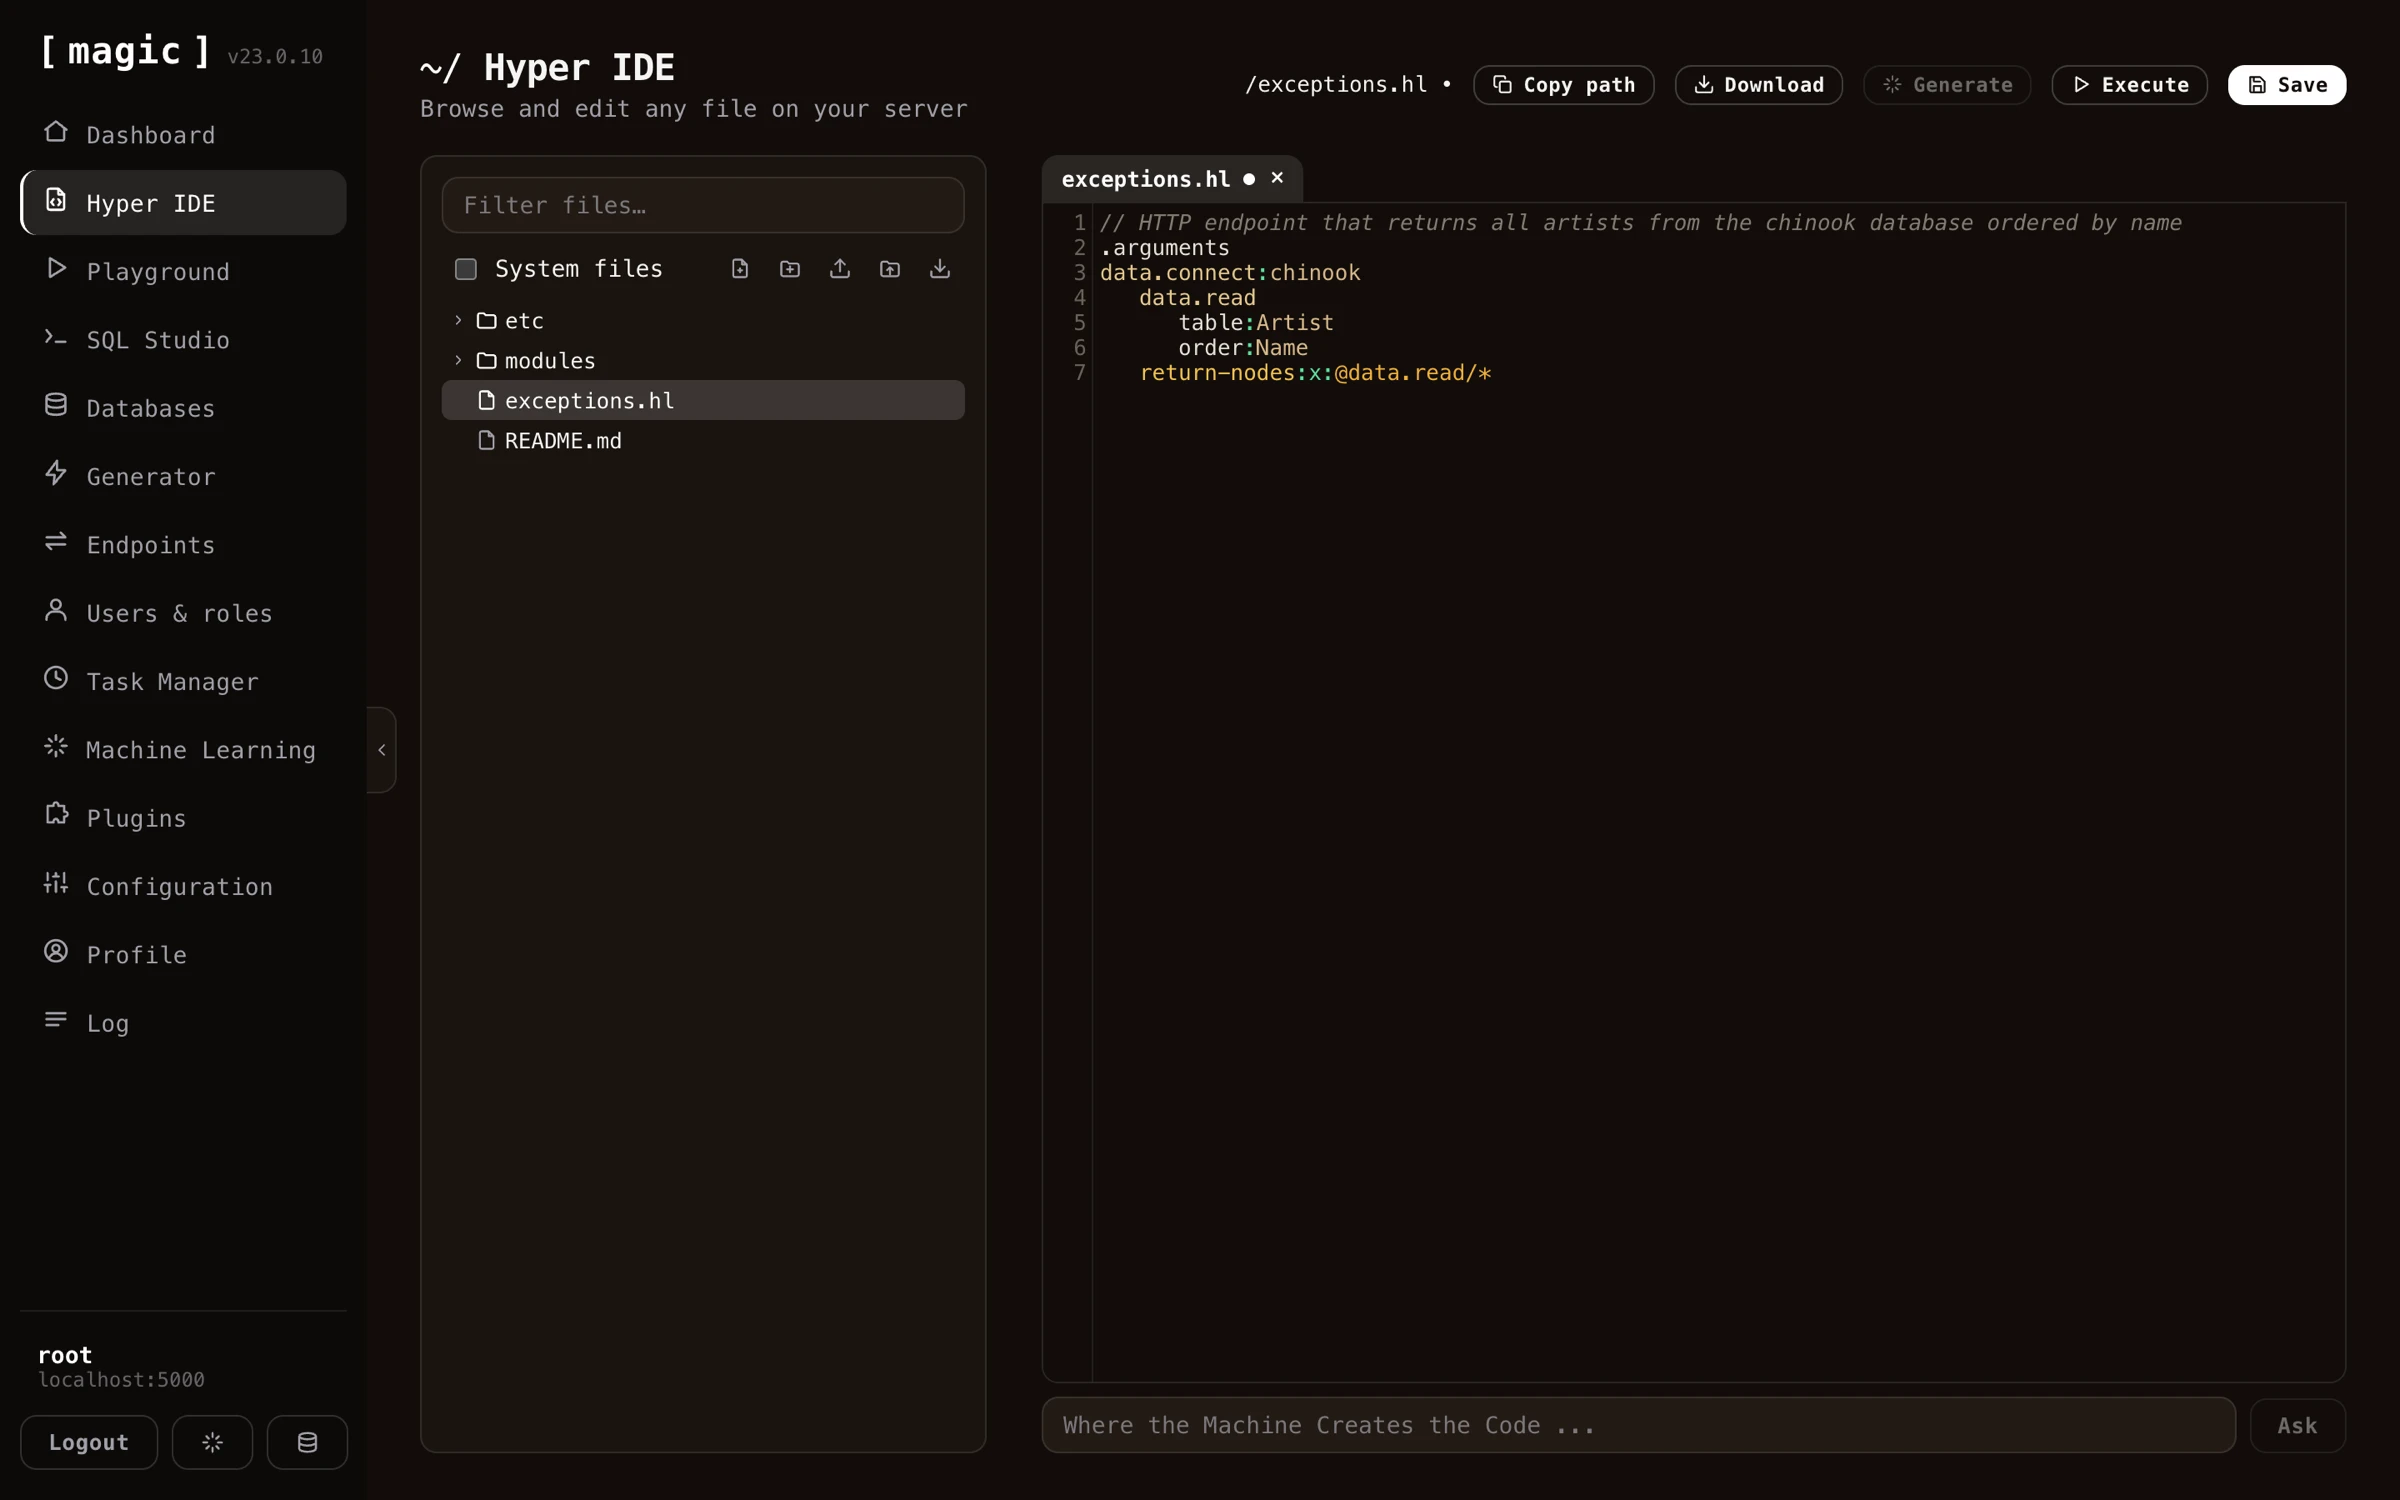Click the Endpoints arrows icon
This screenshot has height=1500, width=2400.
point(56,542)
